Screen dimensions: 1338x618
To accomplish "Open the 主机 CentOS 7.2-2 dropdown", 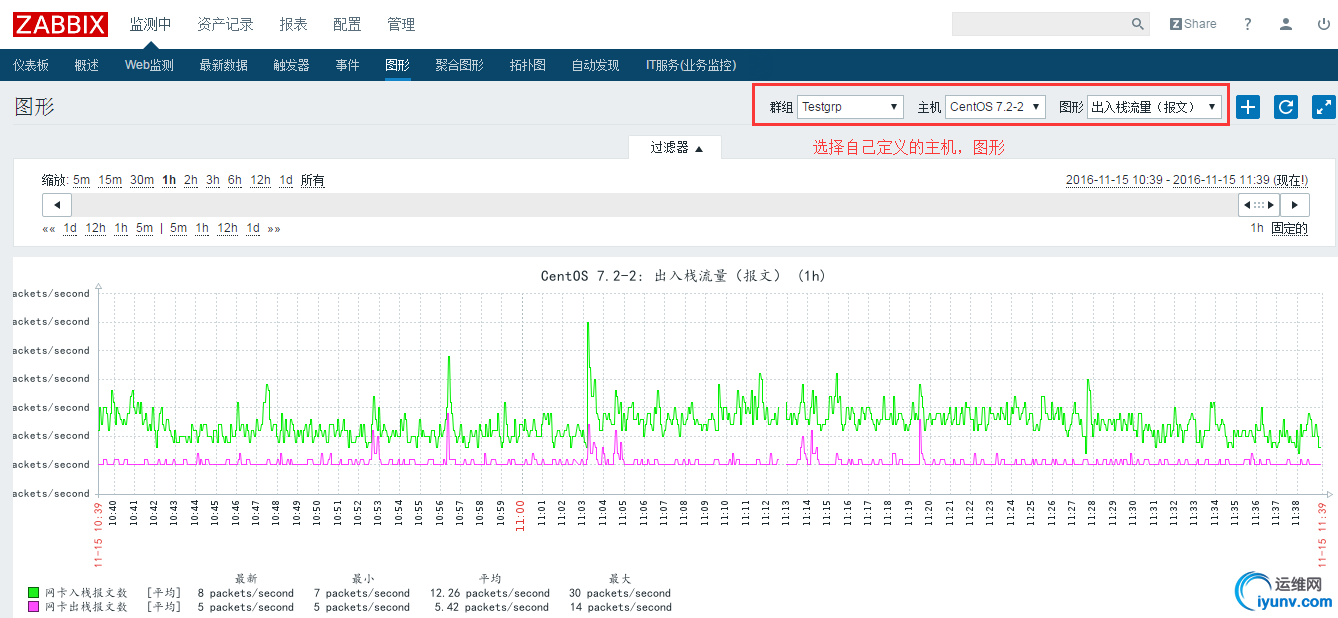I will pos(995,107).
